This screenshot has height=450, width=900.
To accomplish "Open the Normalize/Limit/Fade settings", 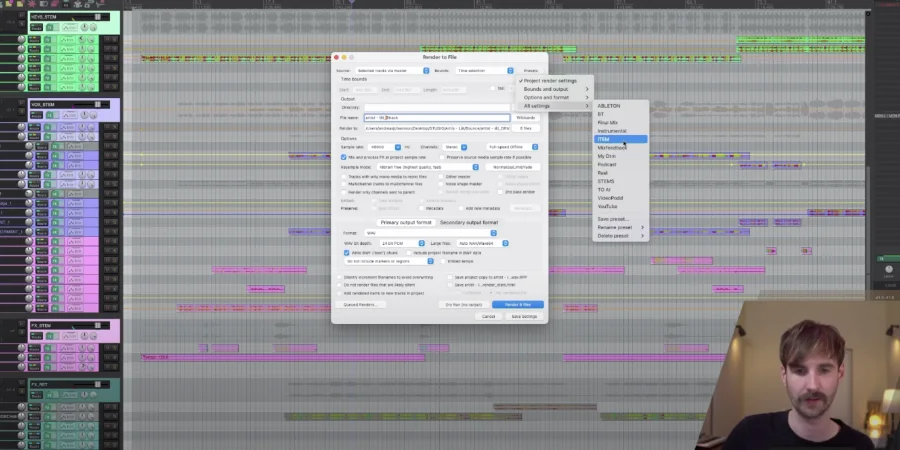I will click(513, 167).
